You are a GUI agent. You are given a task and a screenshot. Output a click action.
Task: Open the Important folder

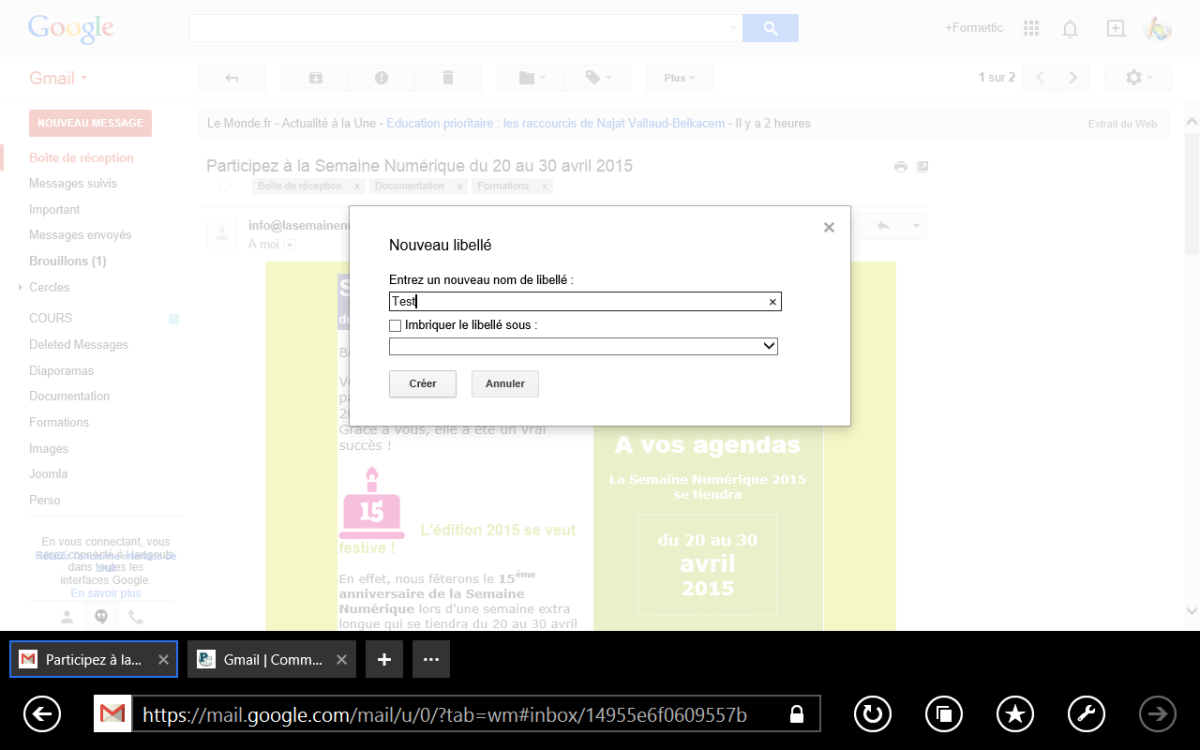click(x=54, y=210)
